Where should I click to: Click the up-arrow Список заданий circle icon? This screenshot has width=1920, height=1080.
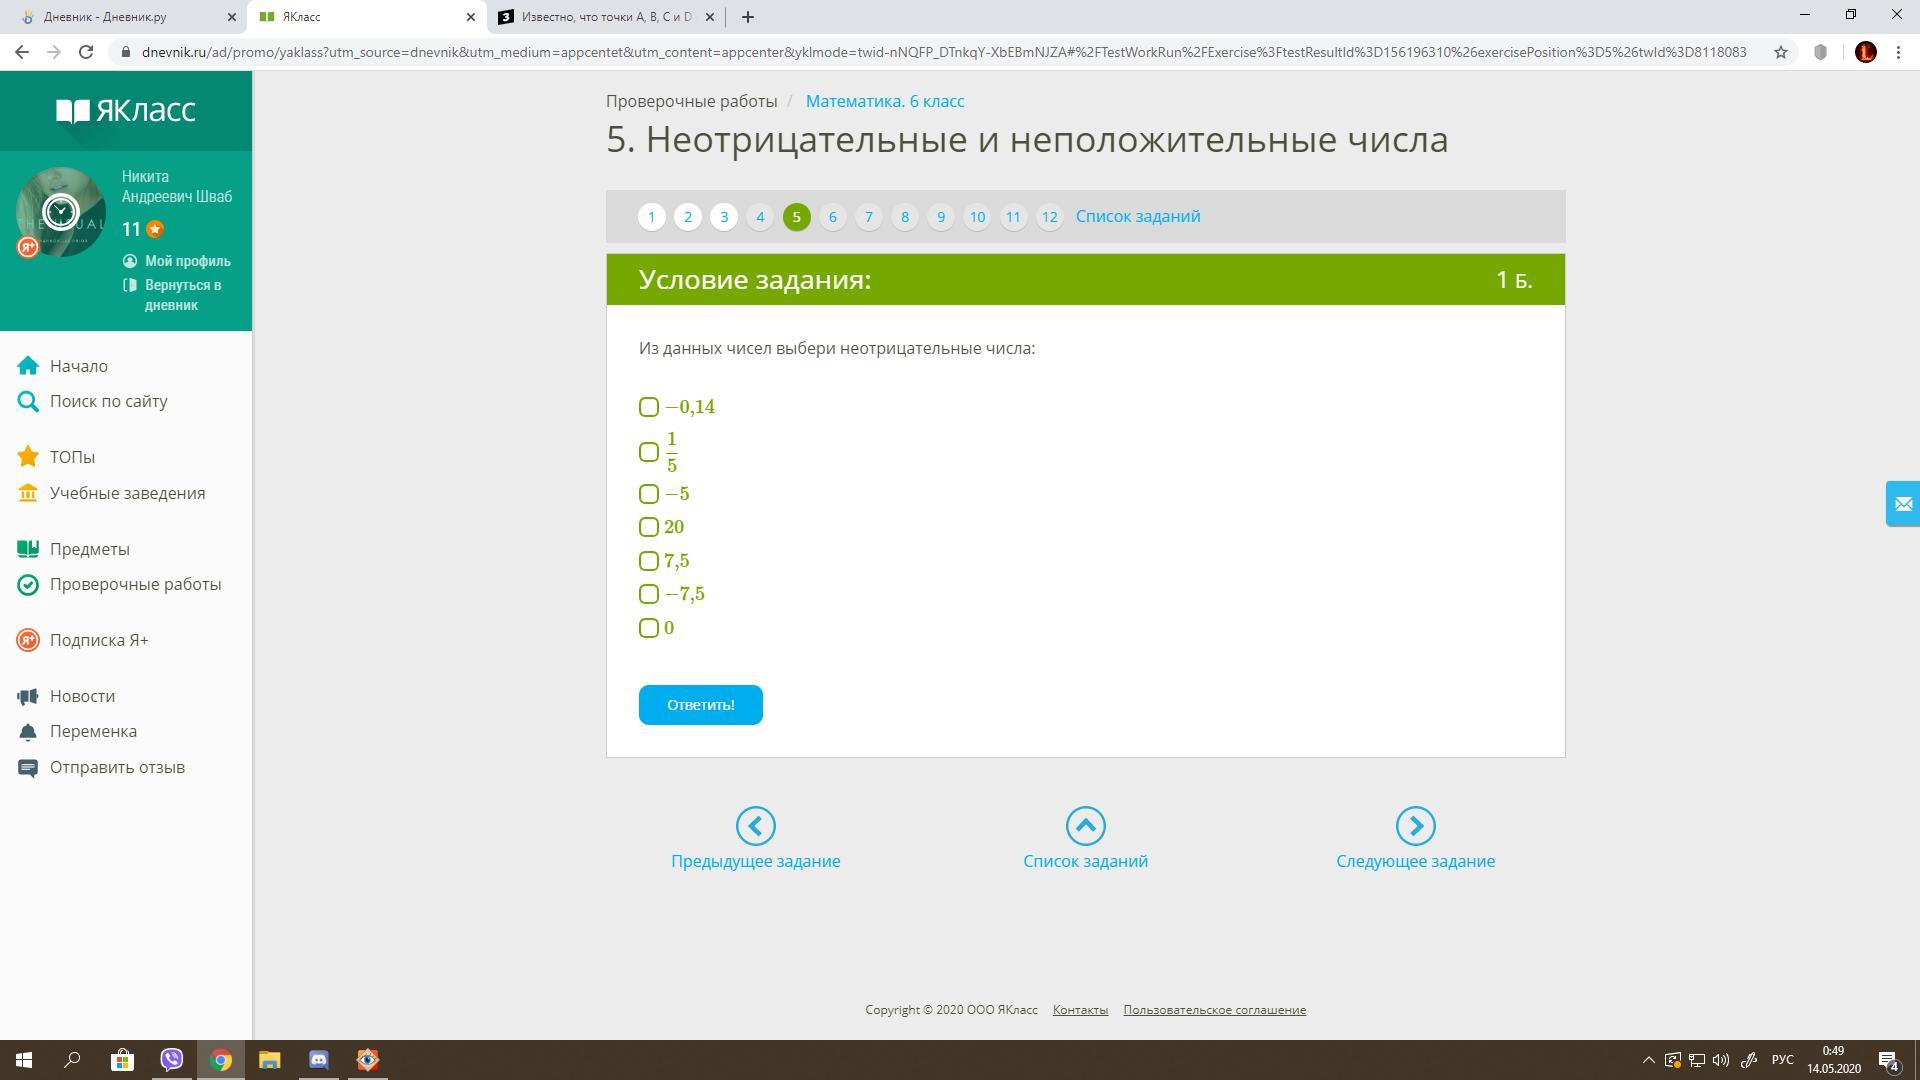pyautogui.click(x=1085, y=826)
